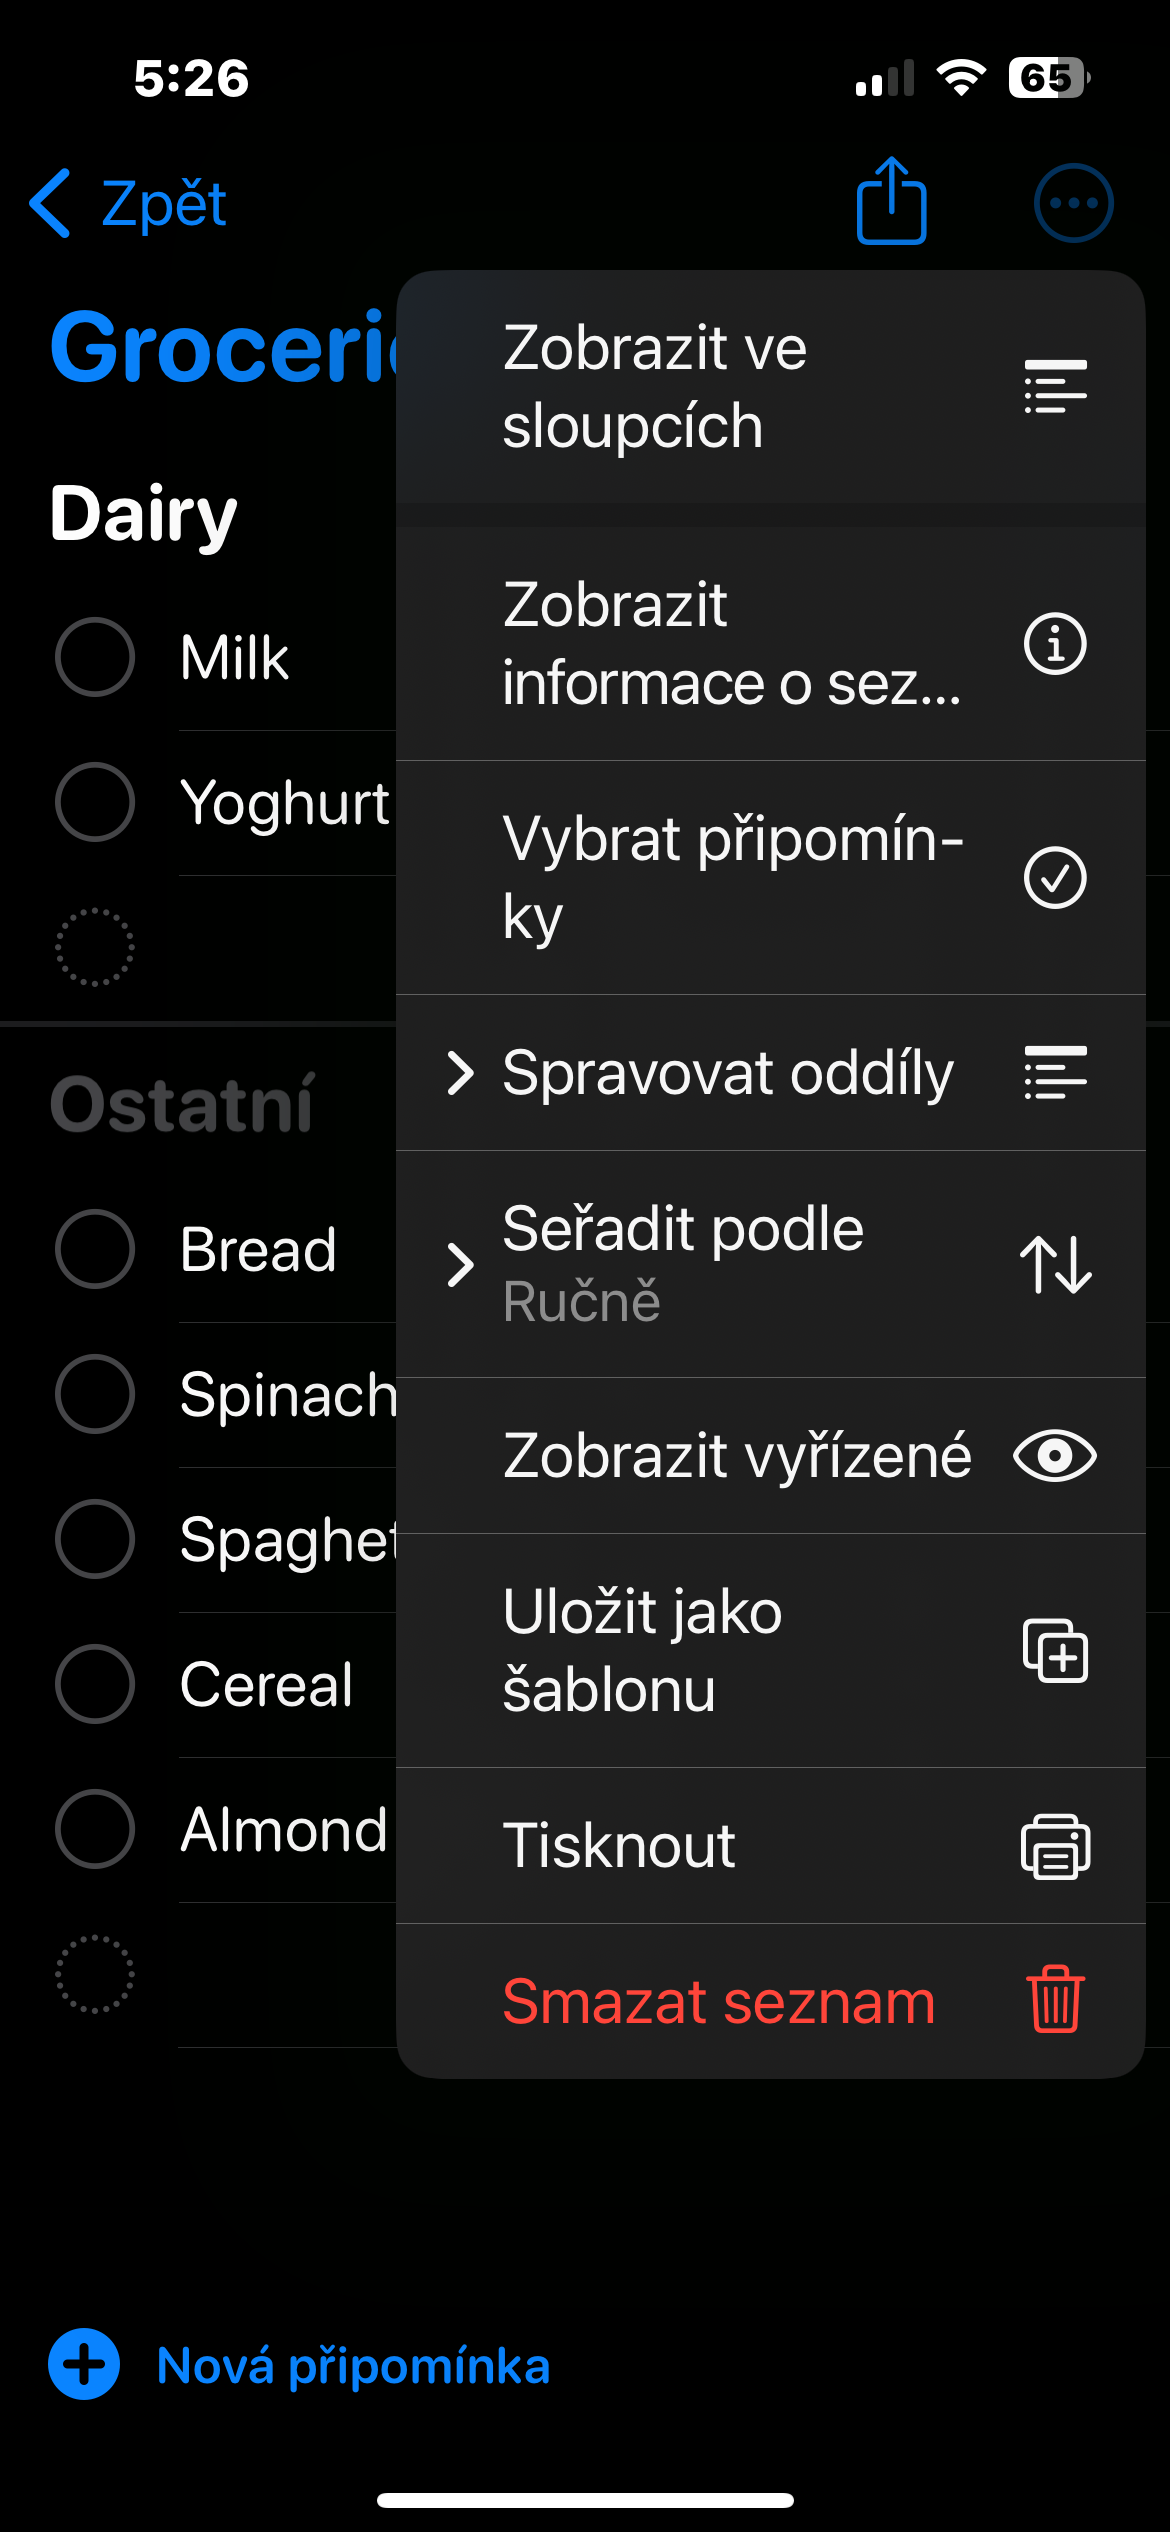Tap the Nová připomínka text link
The height and width of the screenshot is (2532, 1170).
(x=353, y=2366)
